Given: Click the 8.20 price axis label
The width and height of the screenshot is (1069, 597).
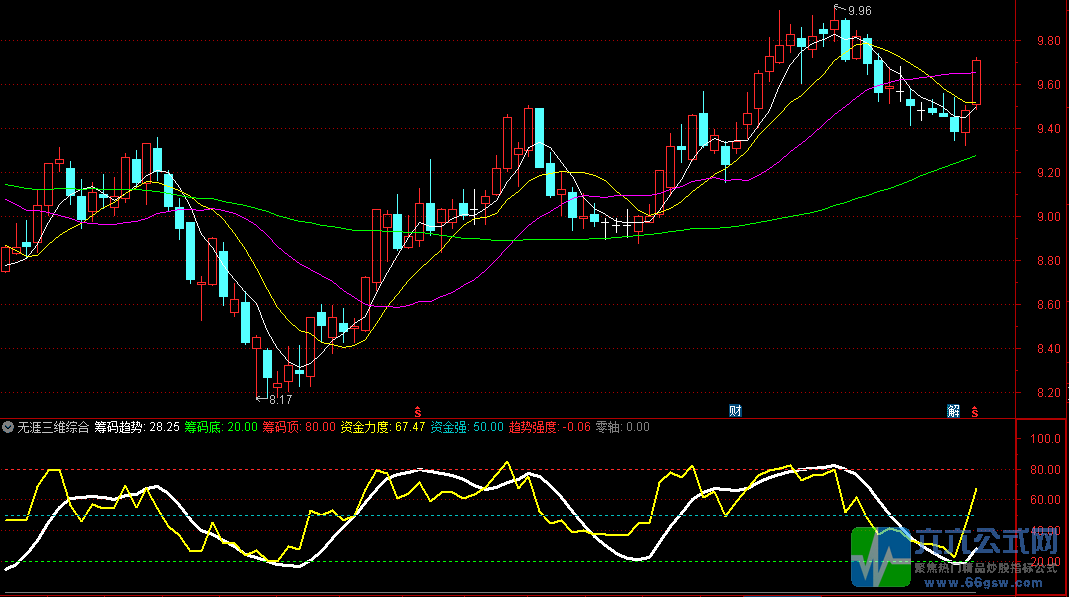Looking at the screenshot, I should tap(1049, 393).
